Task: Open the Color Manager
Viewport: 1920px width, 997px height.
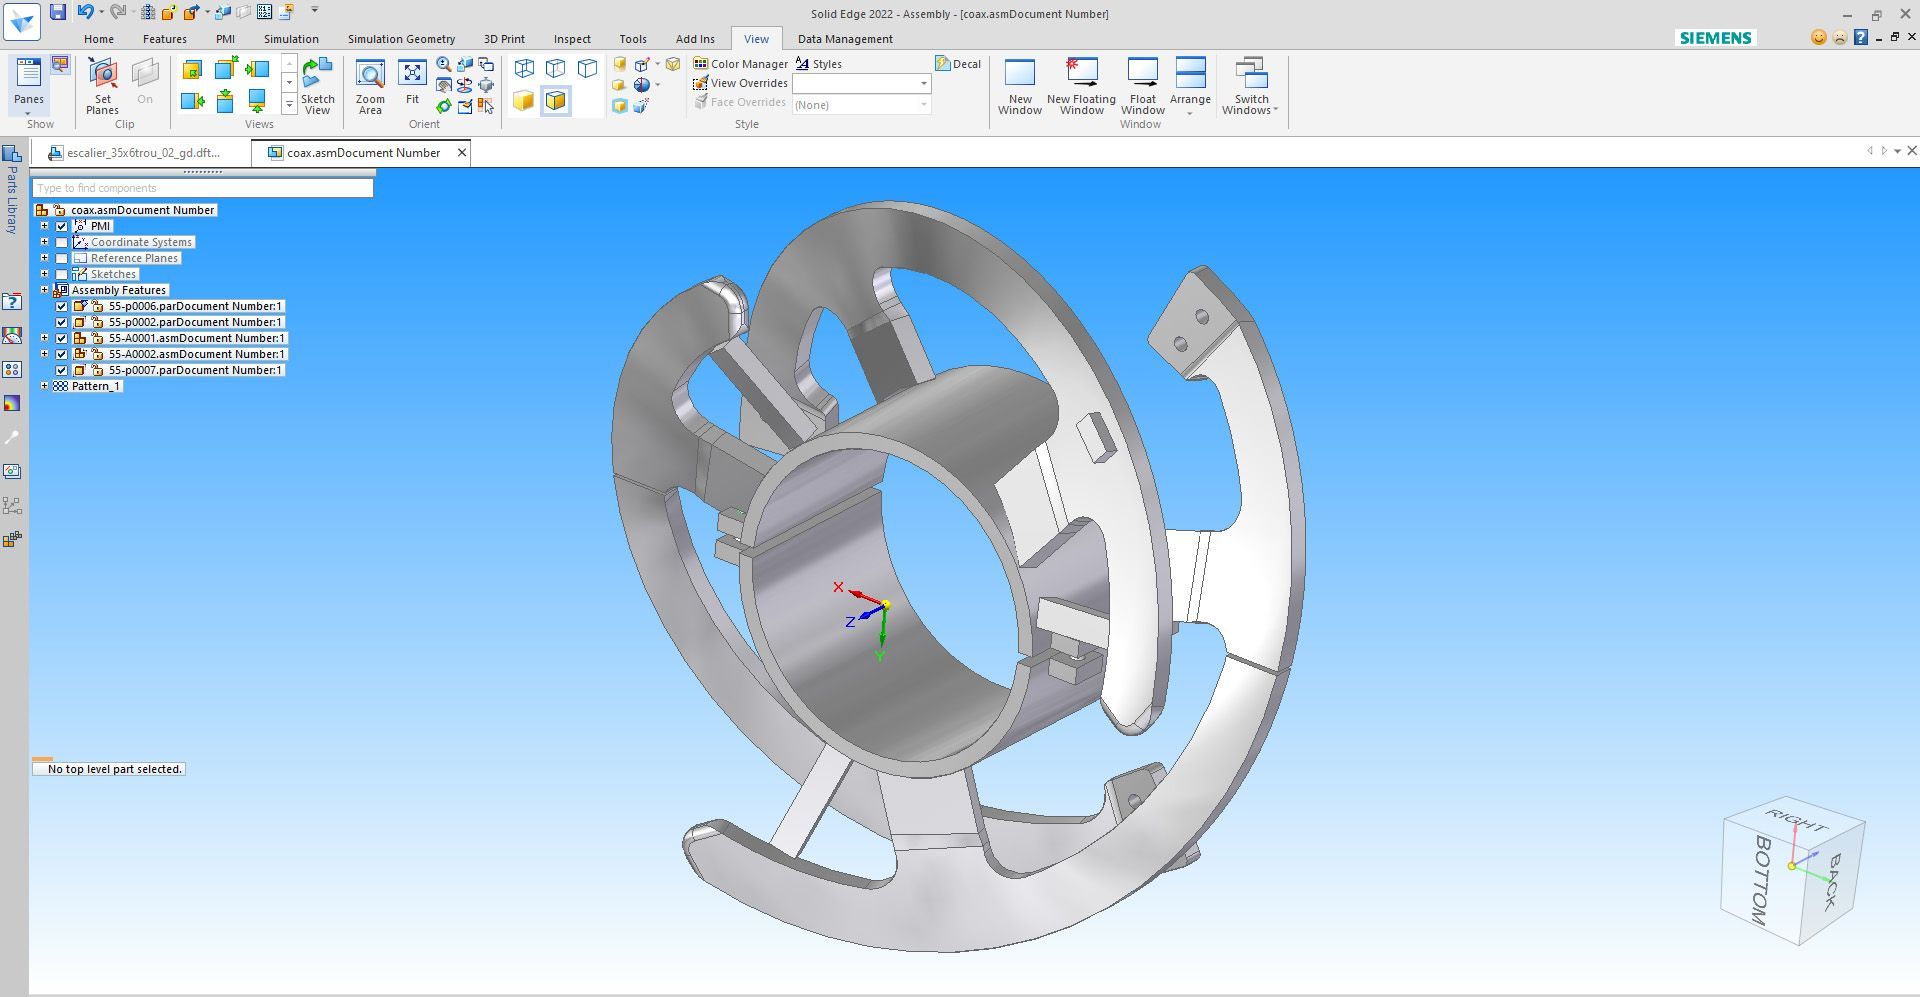Action: [x=700, y=63]
